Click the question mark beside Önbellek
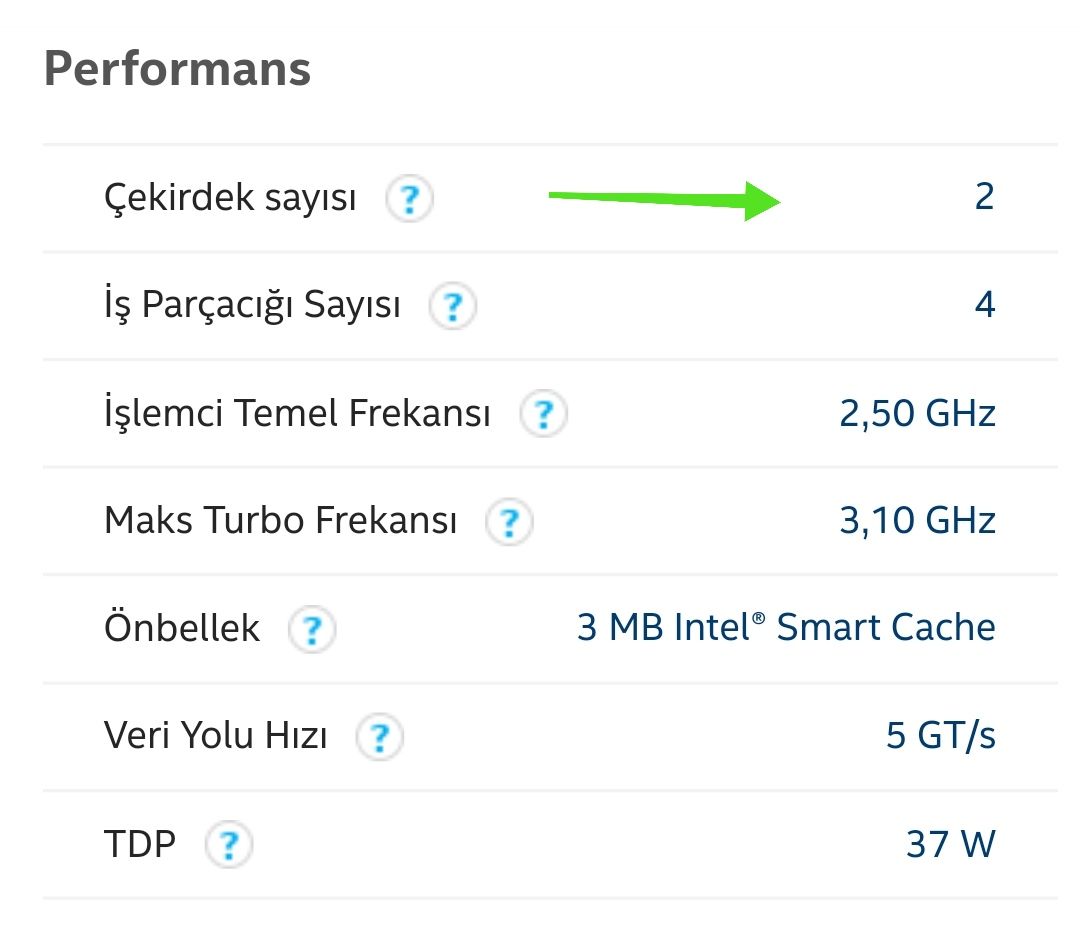This screenshot has height=940, width=1080. click(x=312, y=630)
